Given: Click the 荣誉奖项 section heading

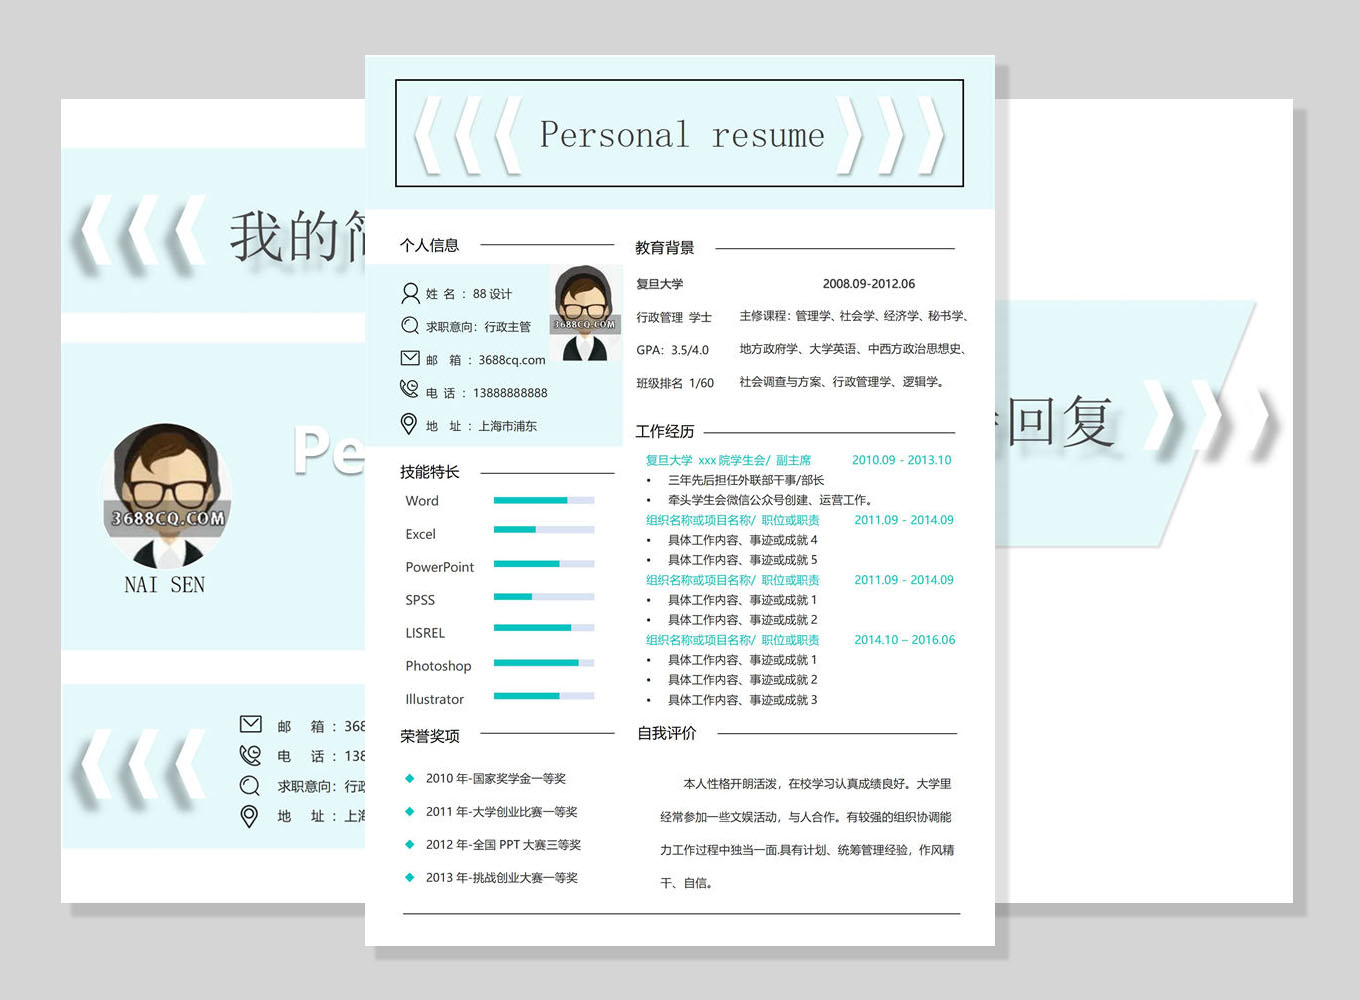Looking at the screenshot, I should point(430,736).
